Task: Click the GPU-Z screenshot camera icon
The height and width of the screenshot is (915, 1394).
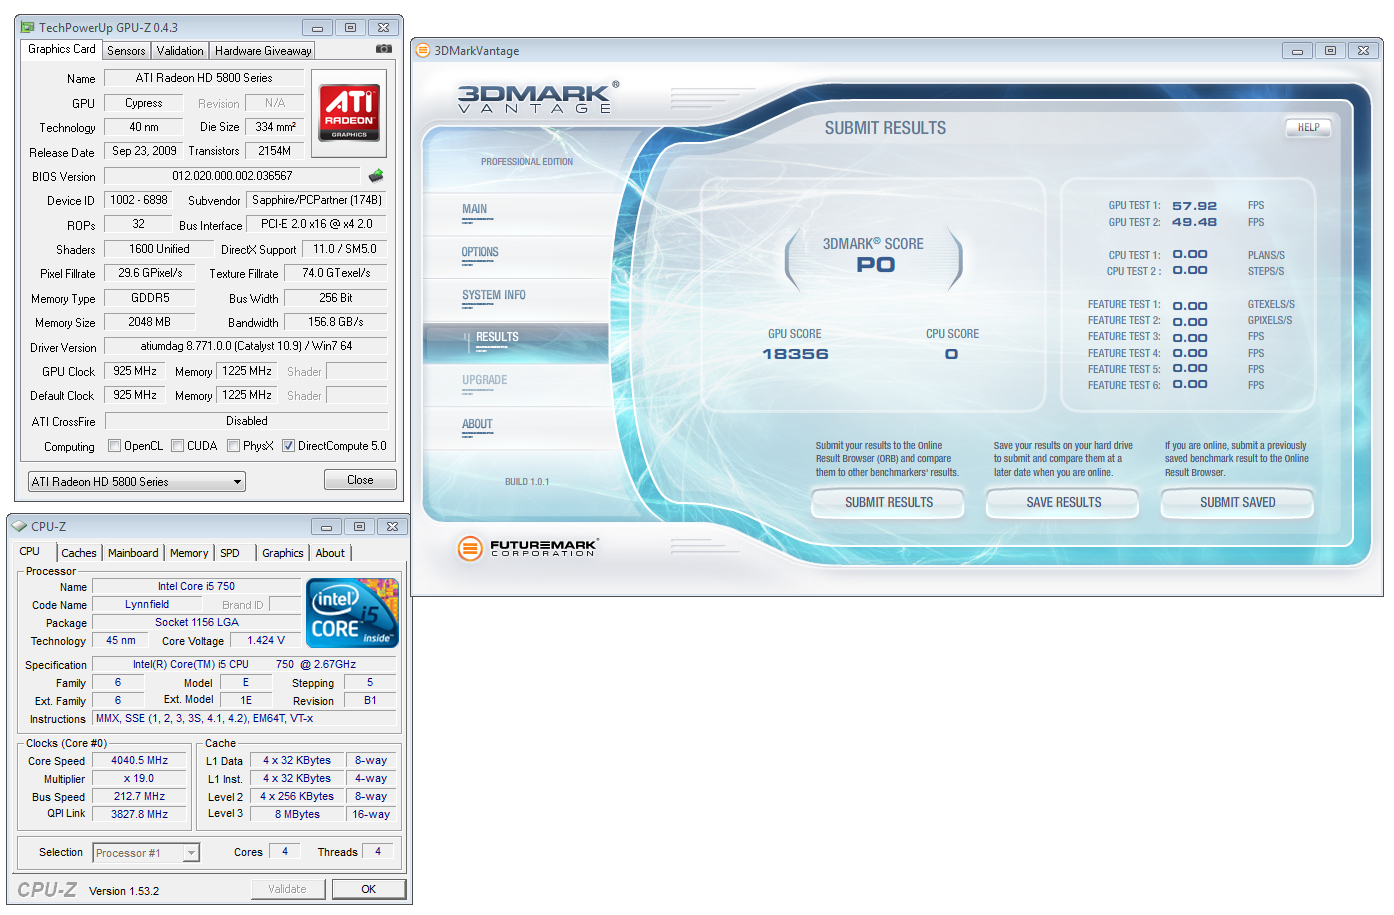Action: pos(384,48)
